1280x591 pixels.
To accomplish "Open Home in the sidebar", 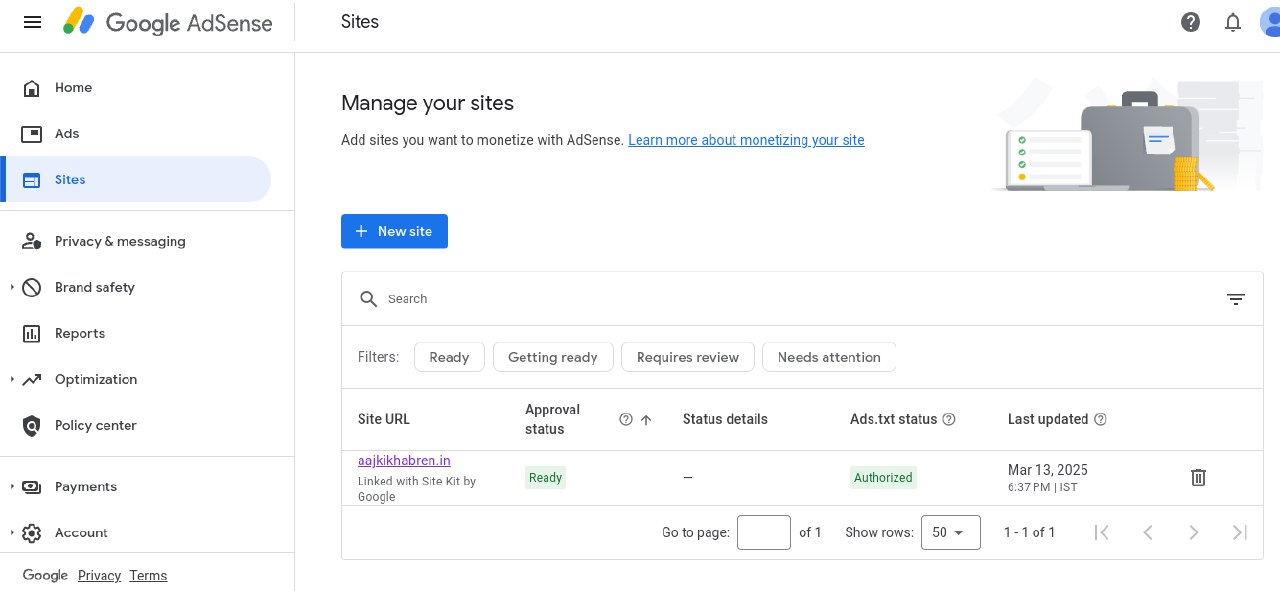I will click(x=136, y=88).
